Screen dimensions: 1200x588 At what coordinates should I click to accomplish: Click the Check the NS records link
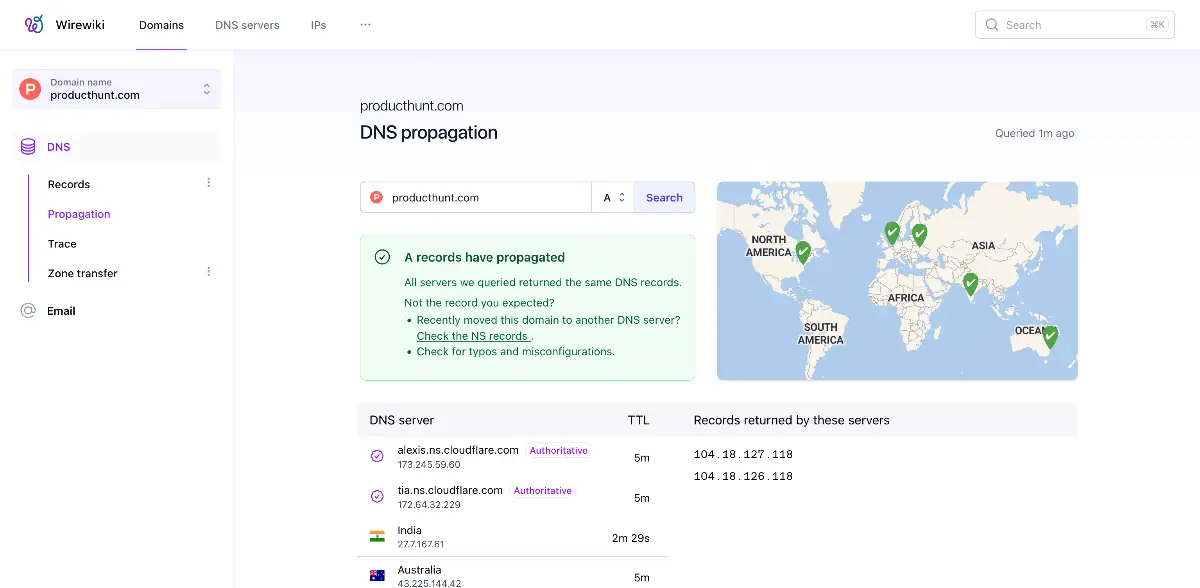(x=473, y=336)
